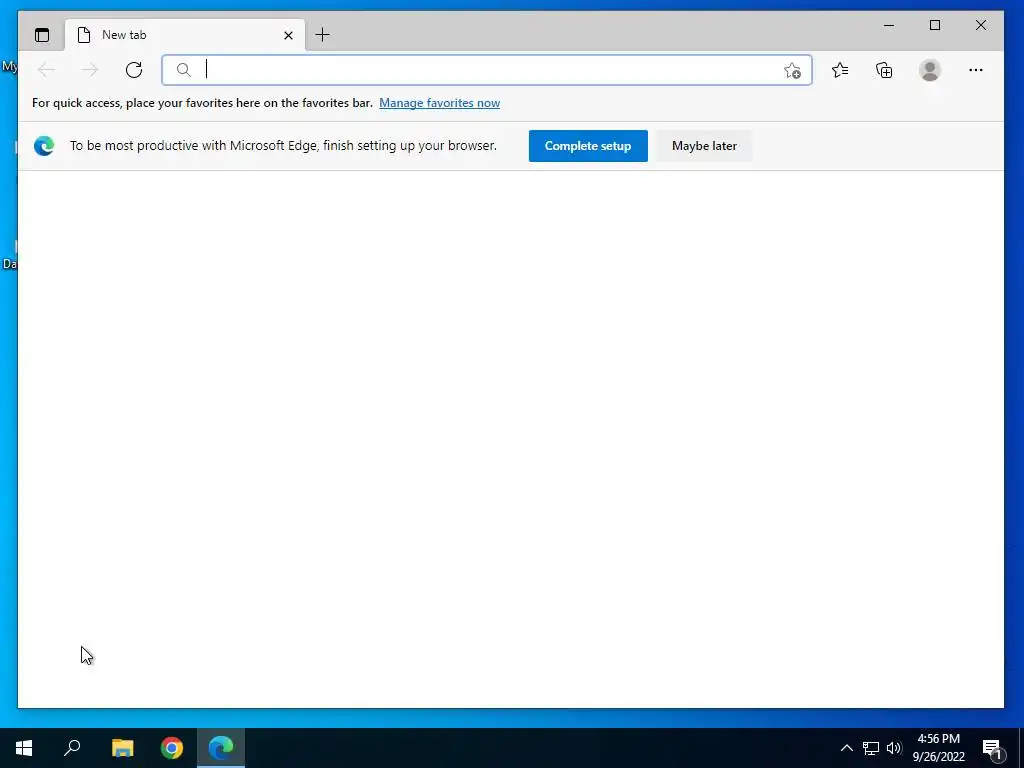Viewport: 1024px width, 768px height.
Task: Dismiss with Maybe later button
Action: pos(704,146)
